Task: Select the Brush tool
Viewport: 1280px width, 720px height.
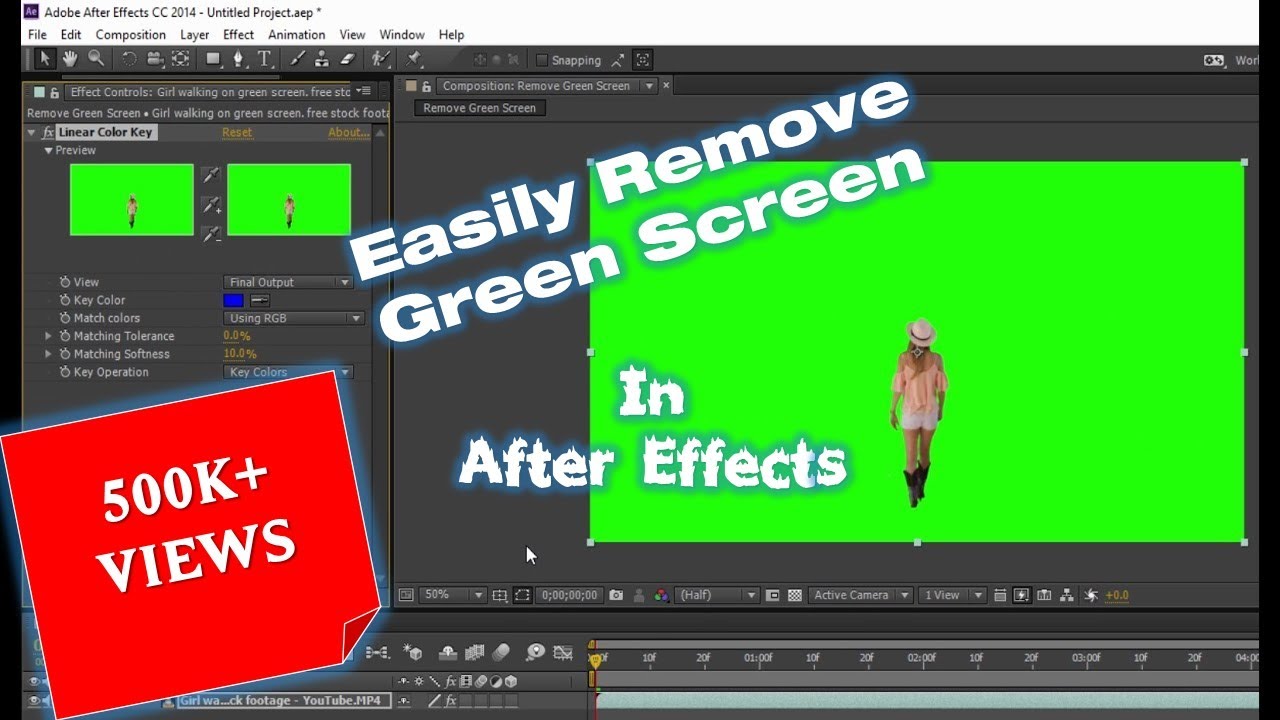Action: (298, 59)
